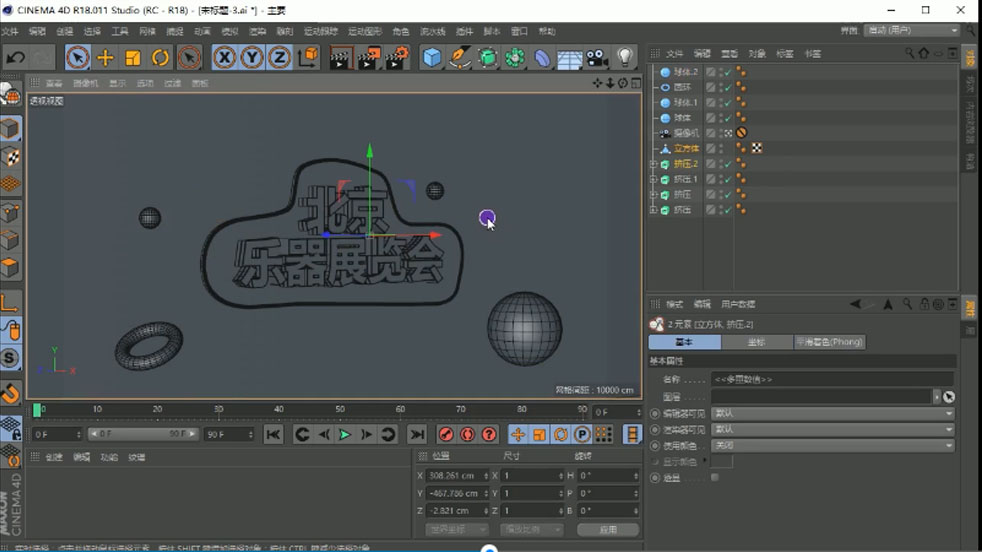Select the Live Selection tool
The height and width of the screenshot is (552, 982).
pos(78,58)
